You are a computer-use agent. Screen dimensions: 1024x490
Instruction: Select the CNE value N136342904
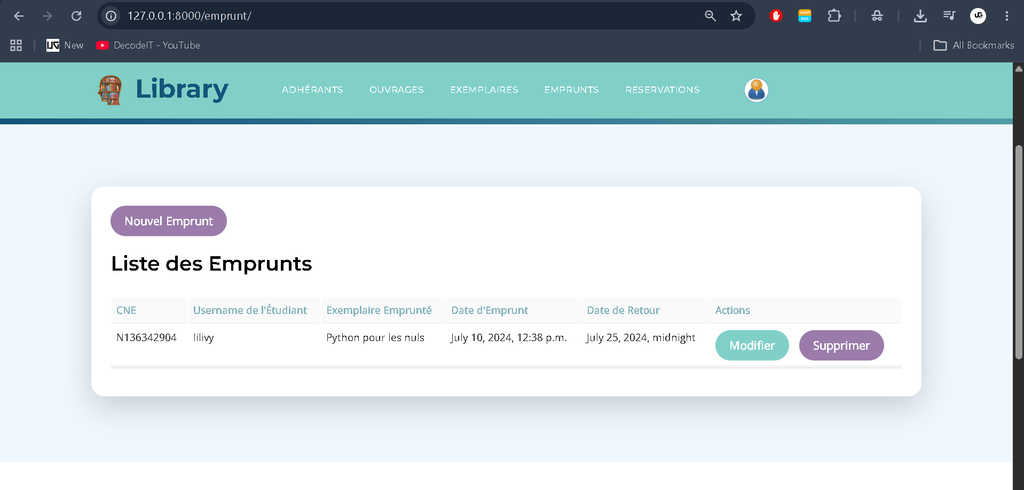[x=146, y=338]
